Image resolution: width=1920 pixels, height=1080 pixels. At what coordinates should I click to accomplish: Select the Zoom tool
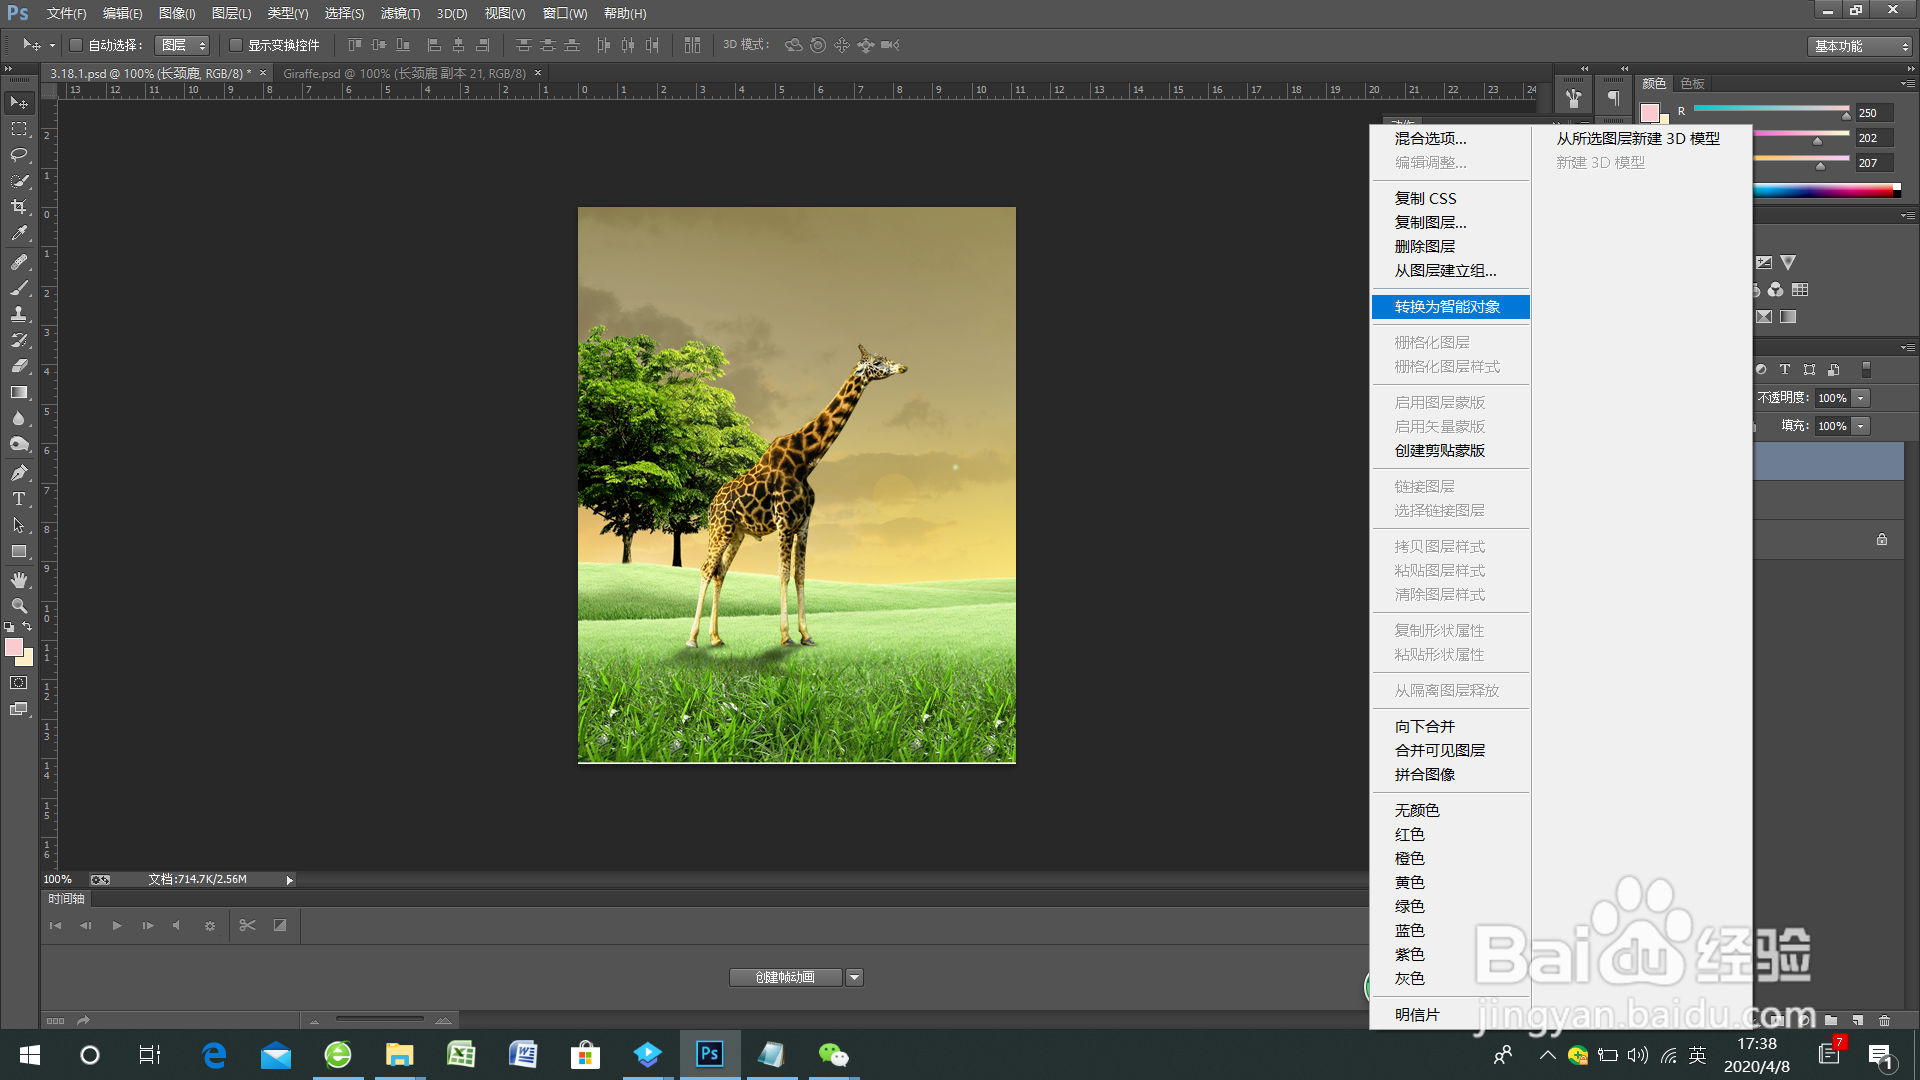pyautogui.click(x=19, y=606)
